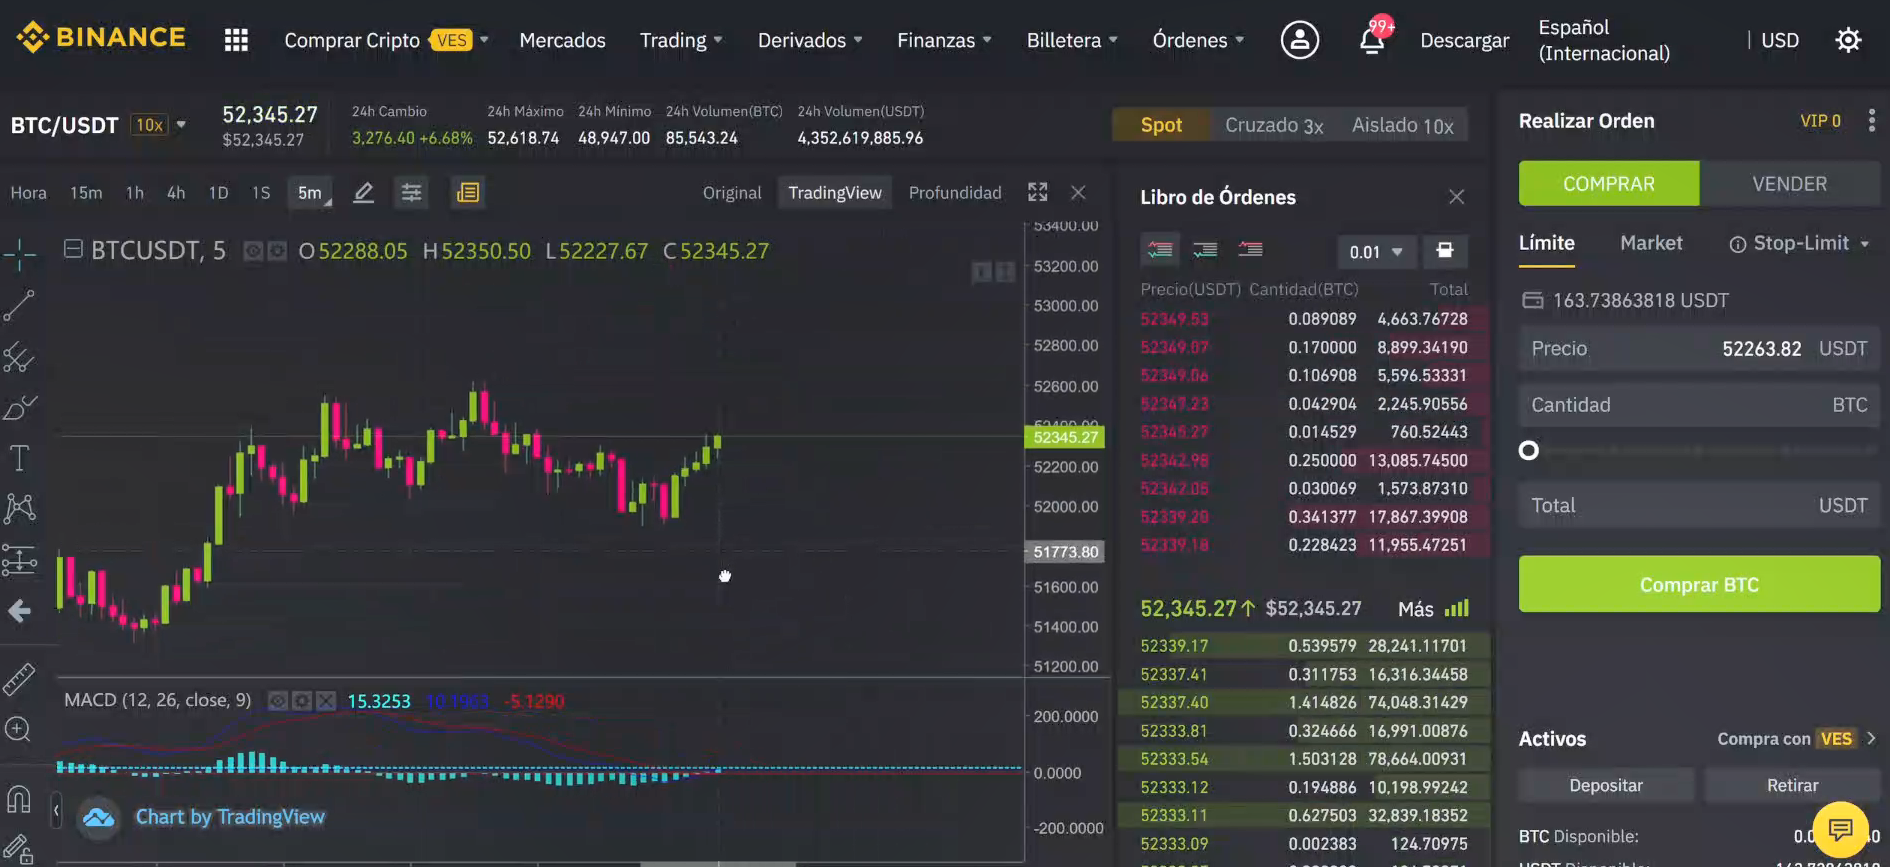
Task: Open MACD indicator settings gear
Action: [302, 701]
